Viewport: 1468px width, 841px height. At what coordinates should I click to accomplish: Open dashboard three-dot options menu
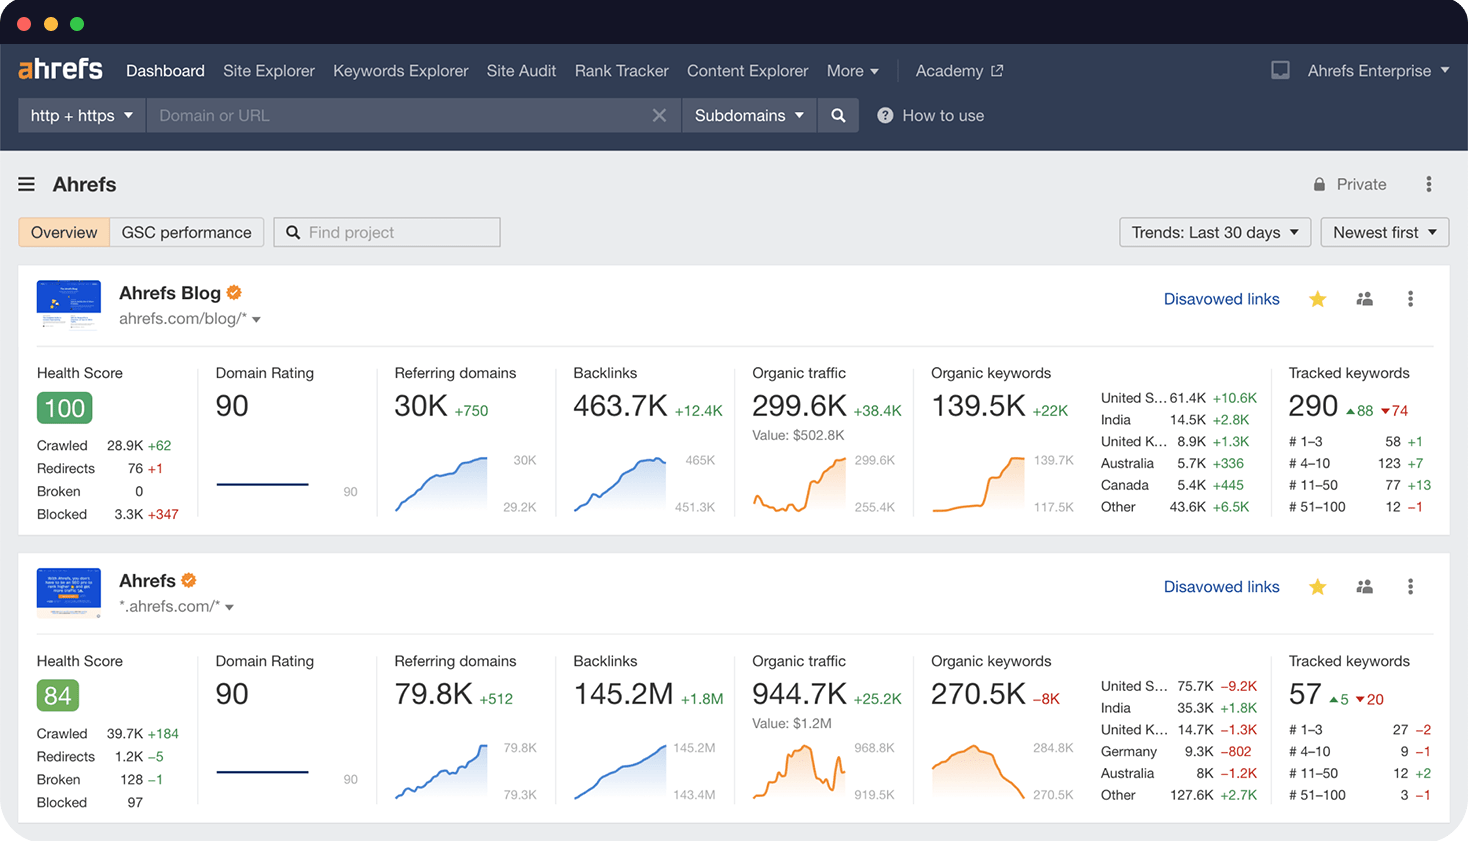click(1429, 184)
